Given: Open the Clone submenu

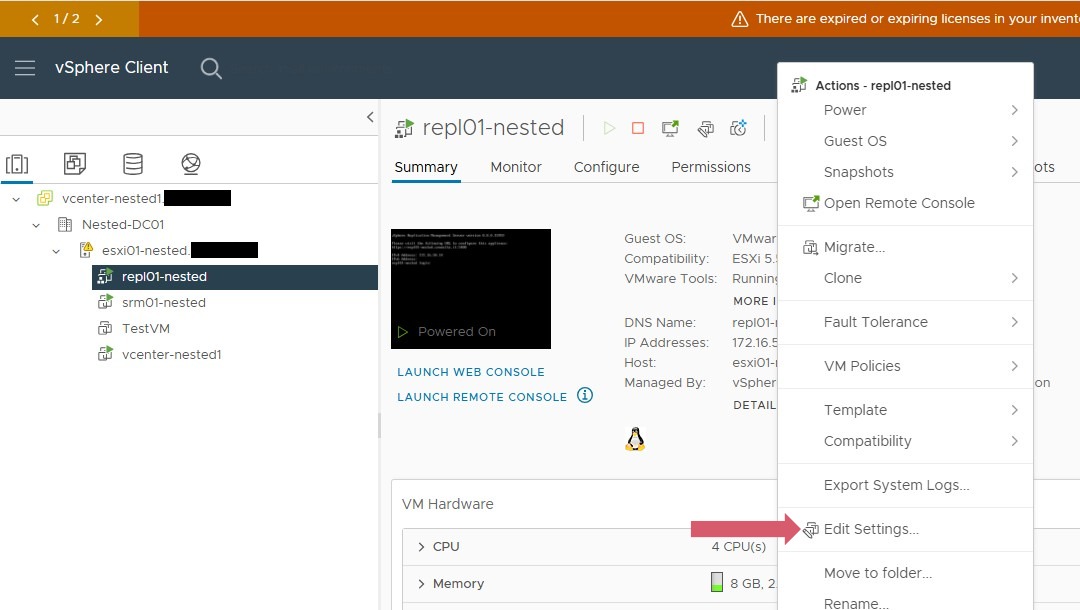Looking at the screenshot, I should coord(905,278).
